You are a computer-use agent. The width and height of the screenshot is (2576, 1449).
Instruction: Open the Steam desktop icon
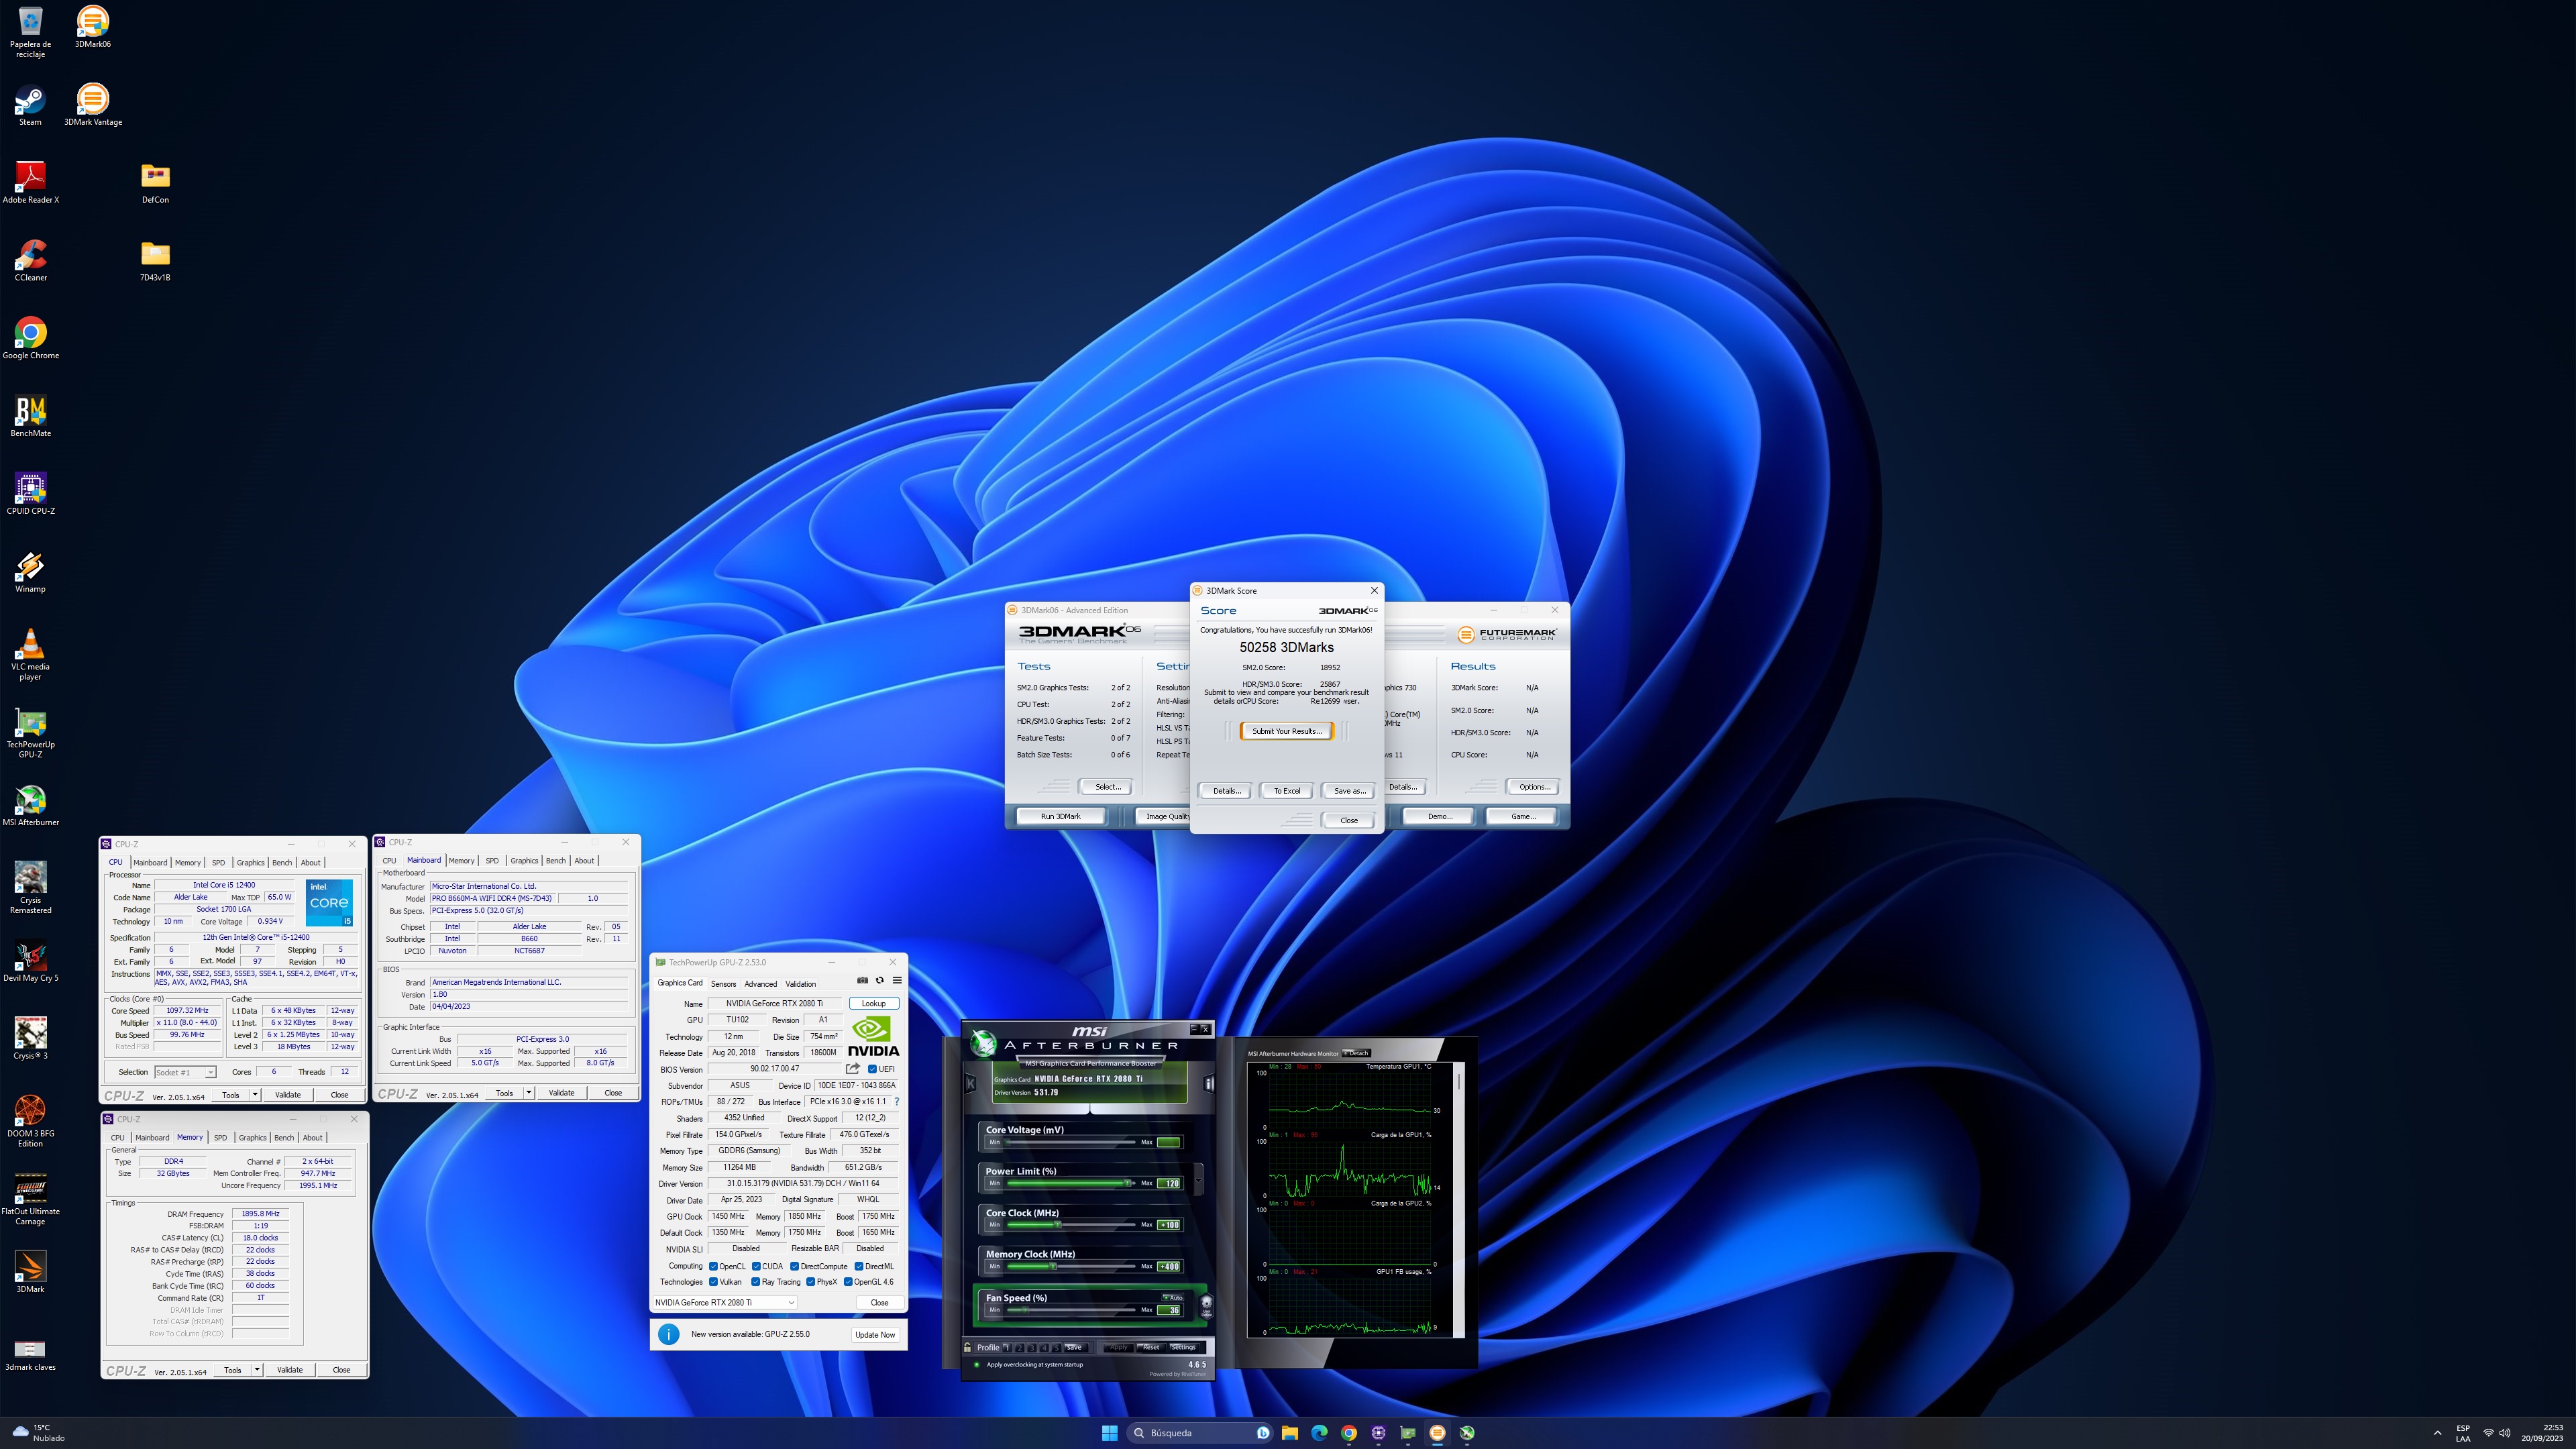30,105
